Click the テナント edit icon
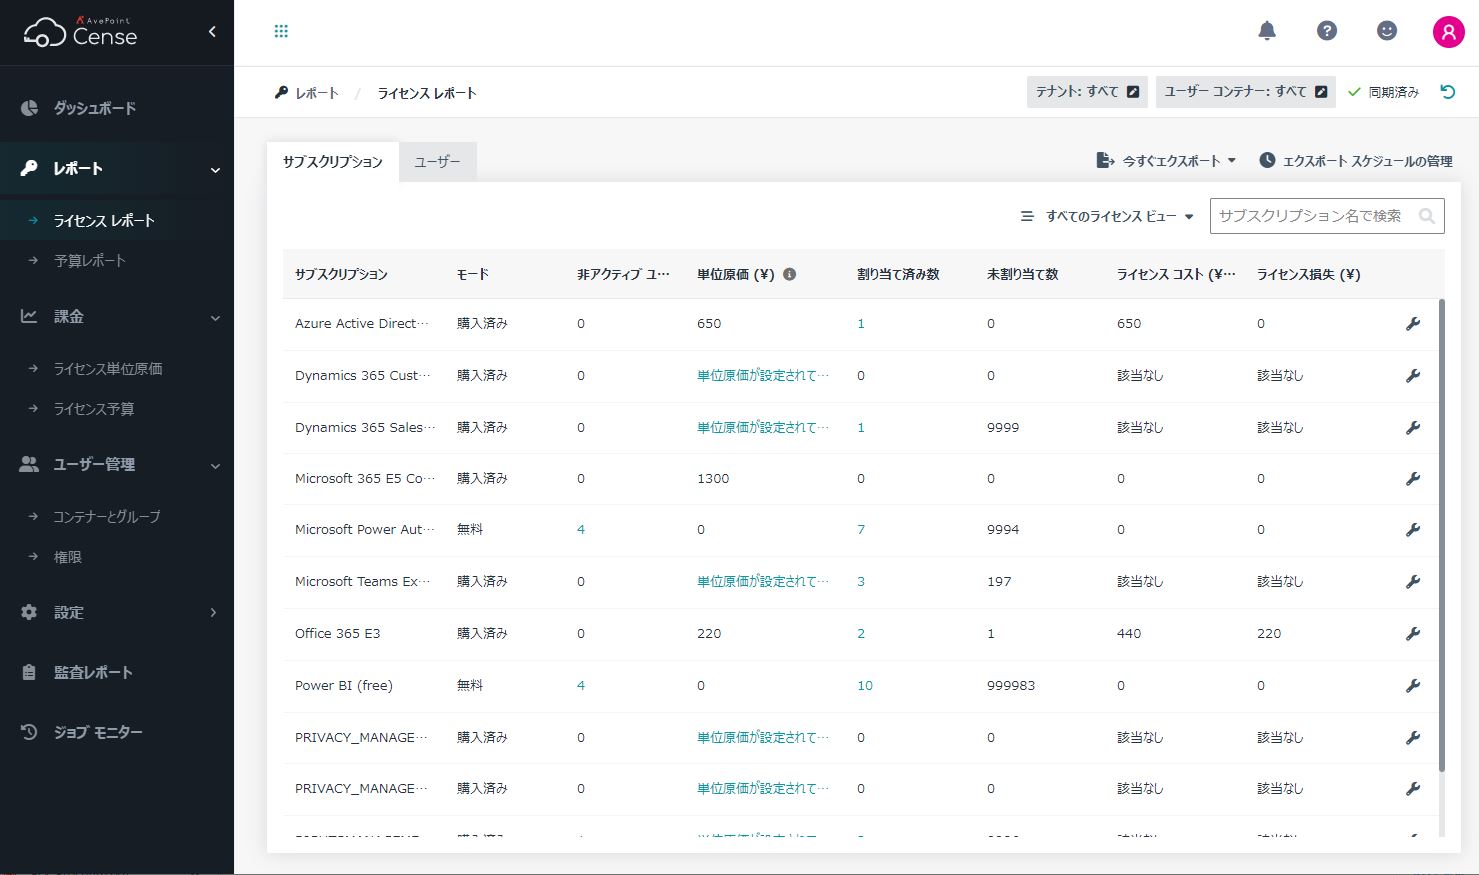The height and width of the screenshot is (875, 1479). click(1133, 92)
